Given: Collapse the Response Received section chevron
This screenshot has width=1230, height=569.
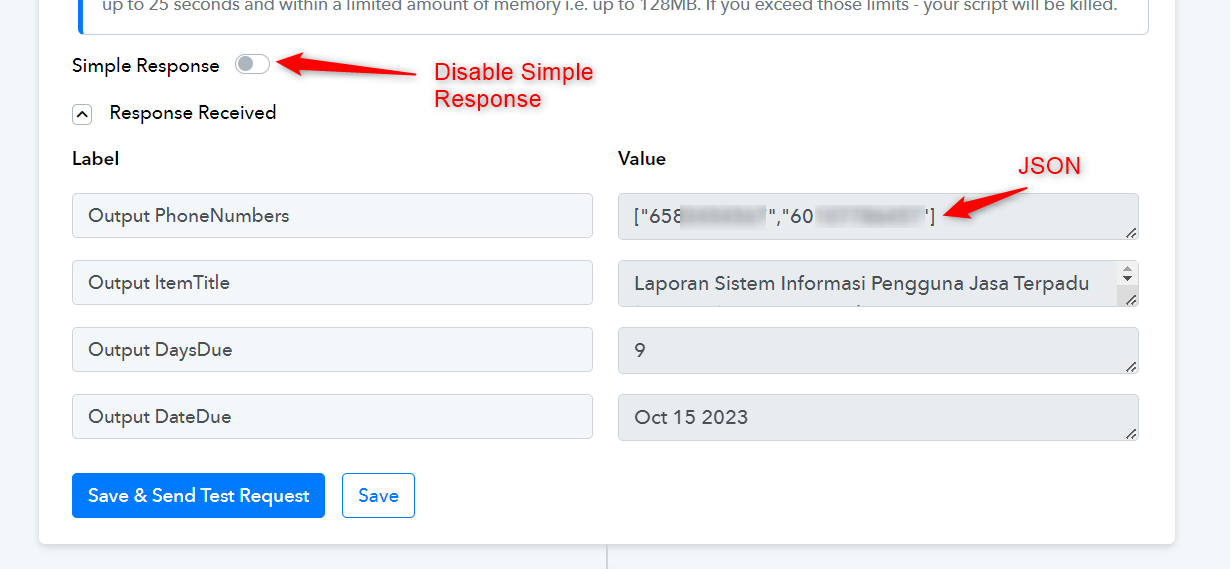Looking at the screenshot, I should pos(82,114).
